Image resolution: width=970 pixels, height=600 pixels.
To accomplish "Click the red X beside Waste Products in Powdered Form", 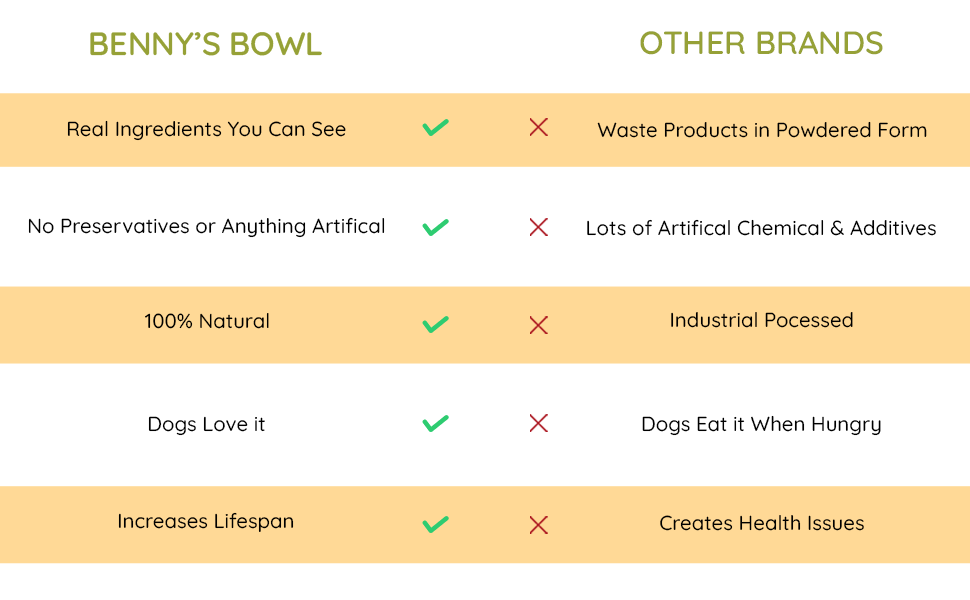I will pyautogui.click(x=538, y=127).
